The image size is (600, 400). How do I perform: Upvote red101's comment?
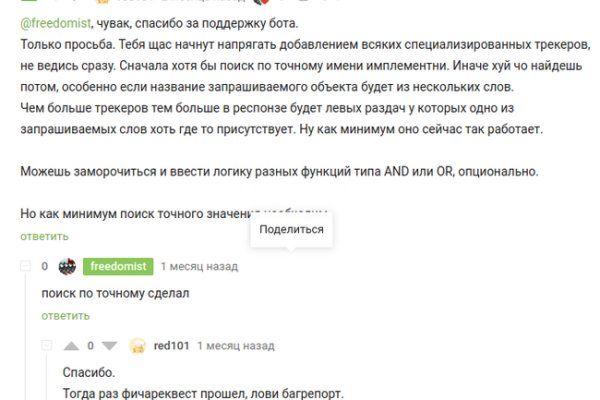coord(71,346)
